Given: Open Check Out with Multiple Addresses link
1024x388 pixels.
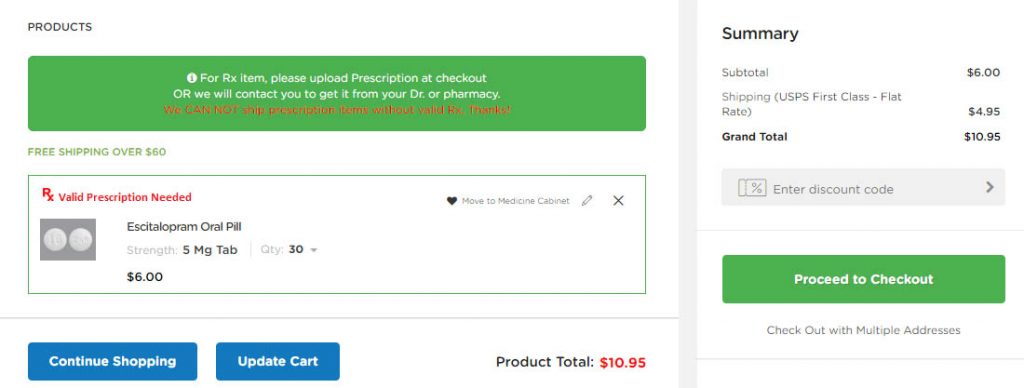Looking at the screenshot, I should tap(863, 330).
